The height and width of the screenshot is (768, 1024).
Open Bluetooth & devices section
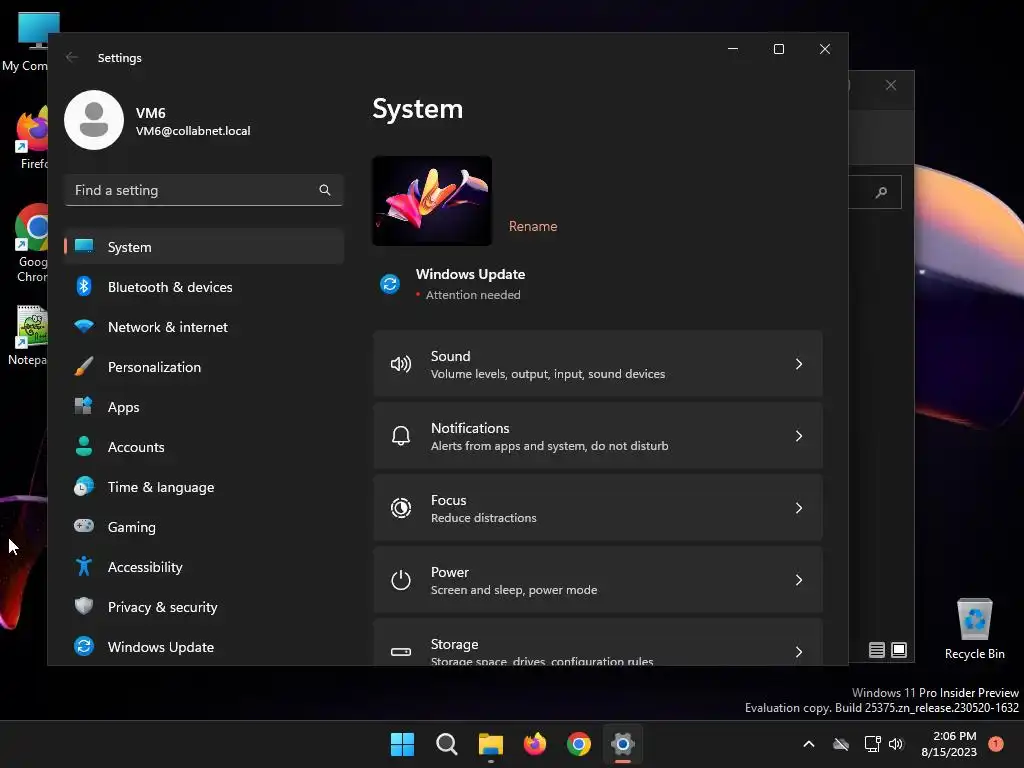point(204,287)
